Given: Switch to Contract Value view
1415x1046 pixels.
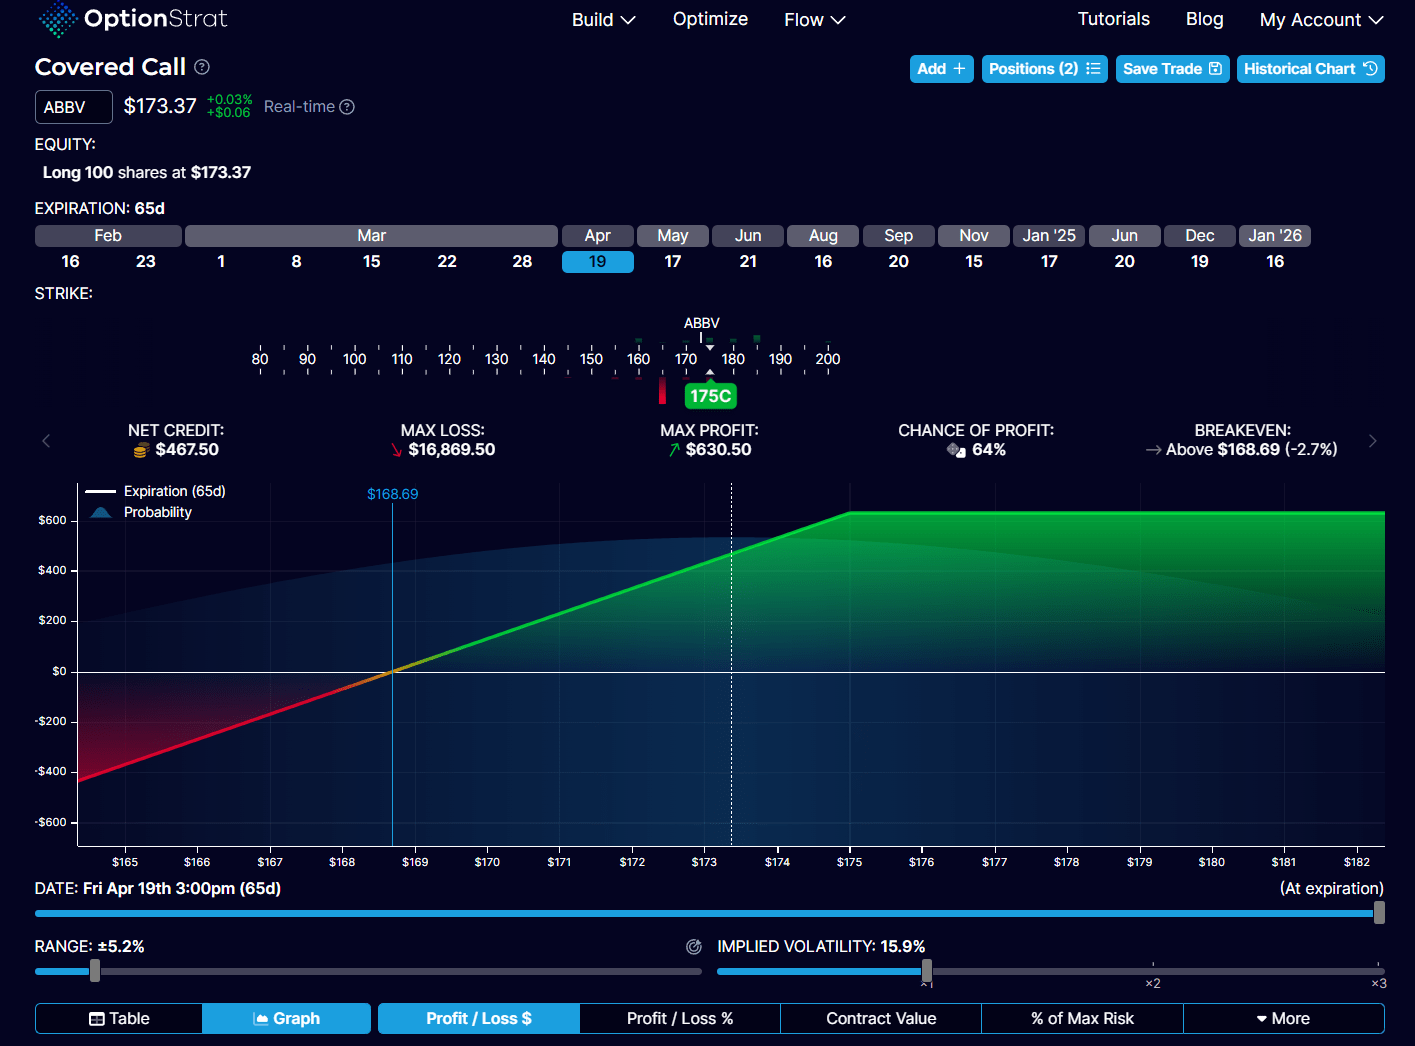Looking at the screenshot, I should (881, 1018).
